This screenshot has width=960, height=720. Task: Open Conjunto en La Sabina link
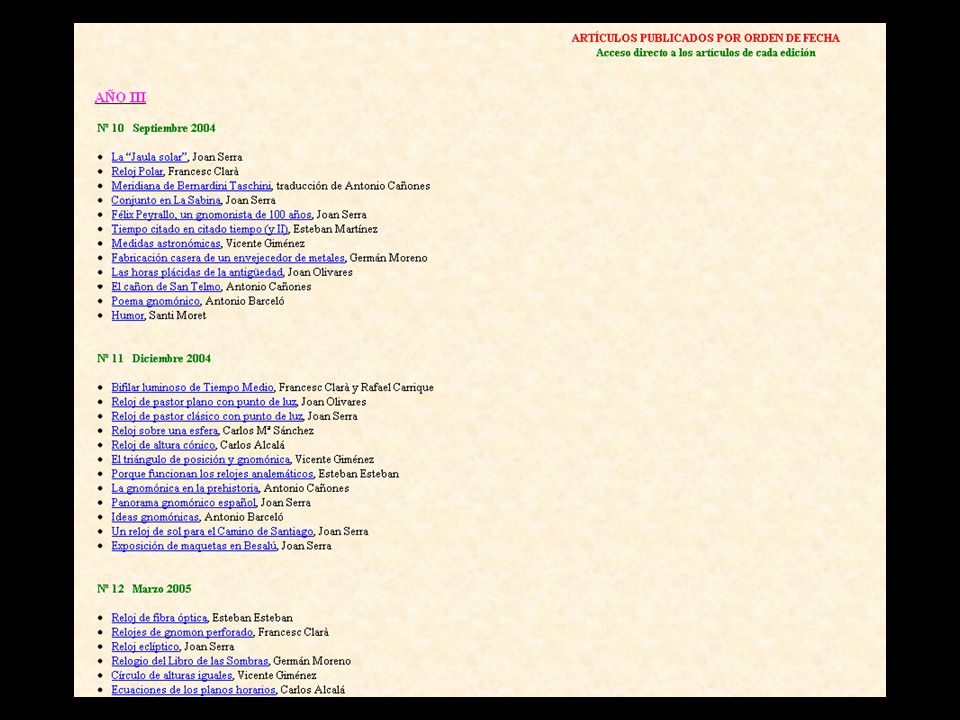[x=166, y=200]
